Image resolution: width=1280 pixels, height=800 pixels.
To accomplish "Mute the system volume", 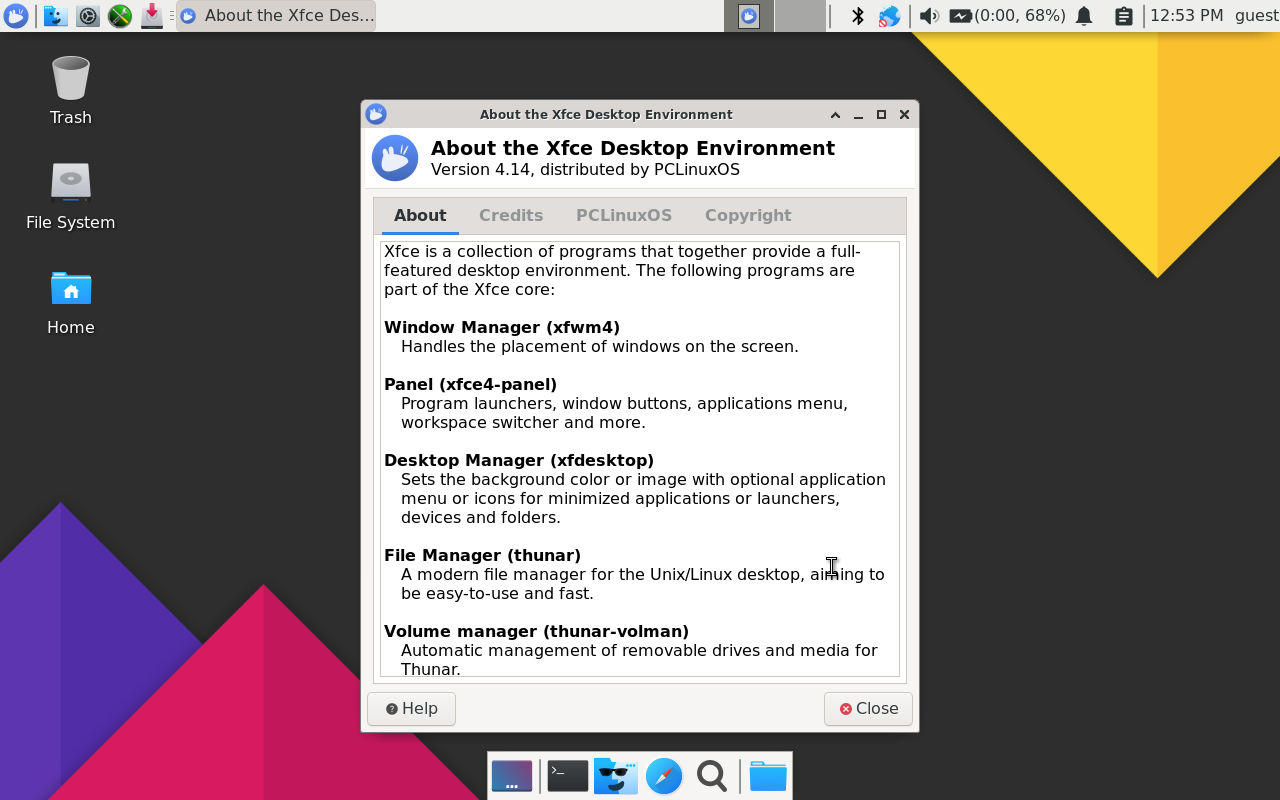I will coord(928,16).
